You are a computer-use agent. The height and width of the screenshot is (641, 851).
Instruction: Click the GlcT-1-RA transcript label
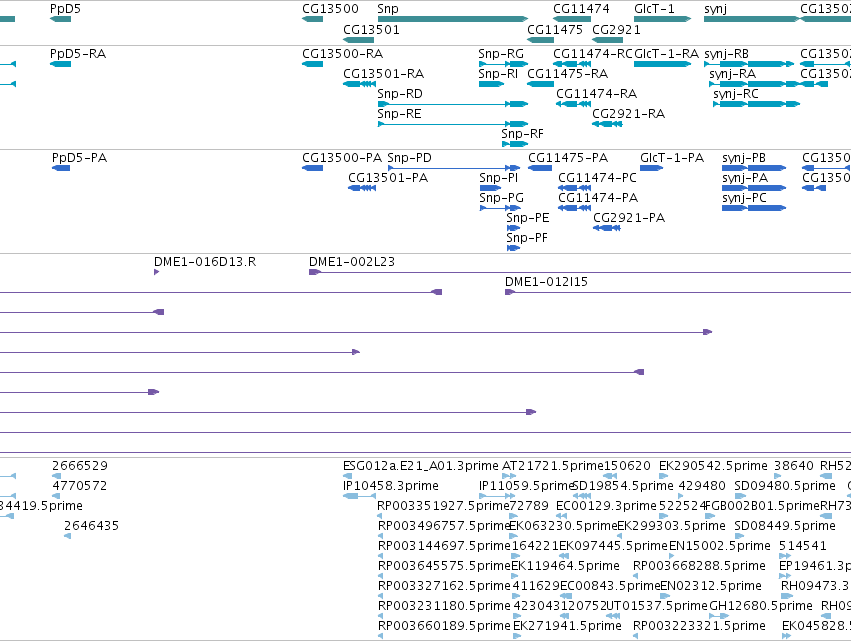(x=666, y=54)
